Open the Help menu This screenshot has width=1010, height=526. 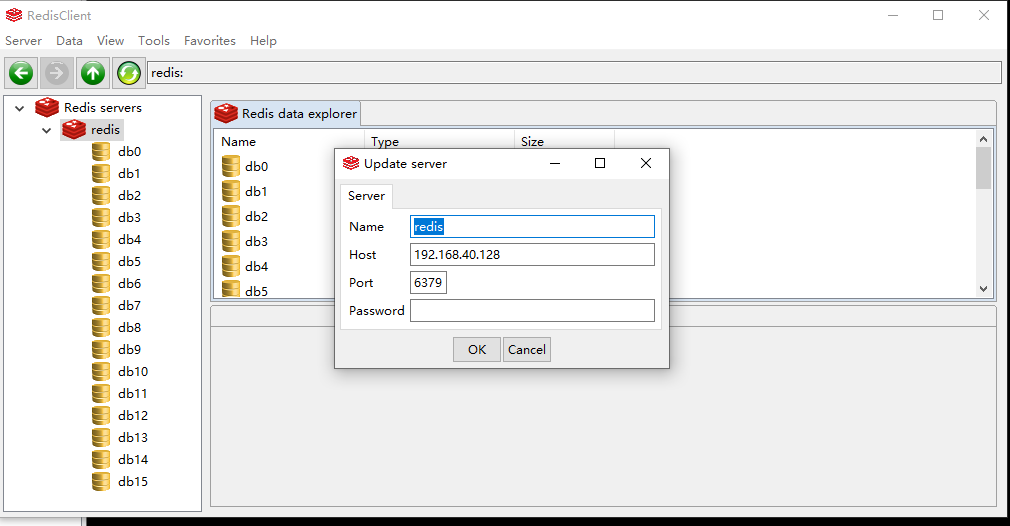pyautogui.click(x=263, y=41)
